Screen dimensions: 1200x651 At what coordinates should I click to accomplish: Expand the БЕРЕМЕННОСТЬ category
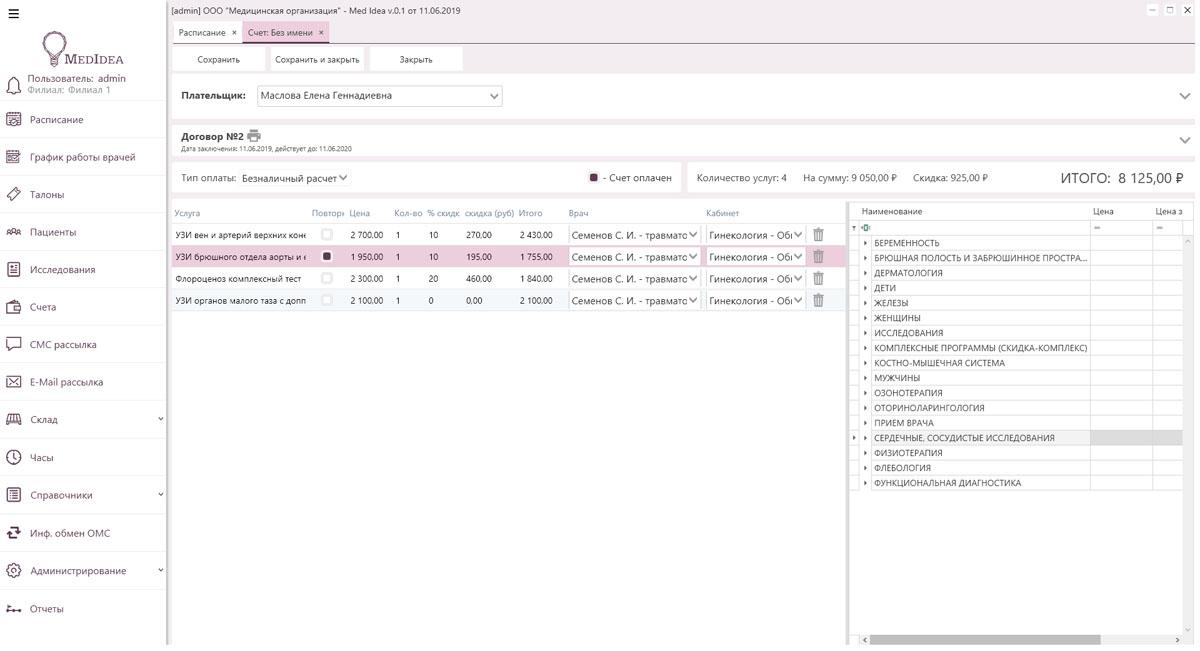(866, 243)
